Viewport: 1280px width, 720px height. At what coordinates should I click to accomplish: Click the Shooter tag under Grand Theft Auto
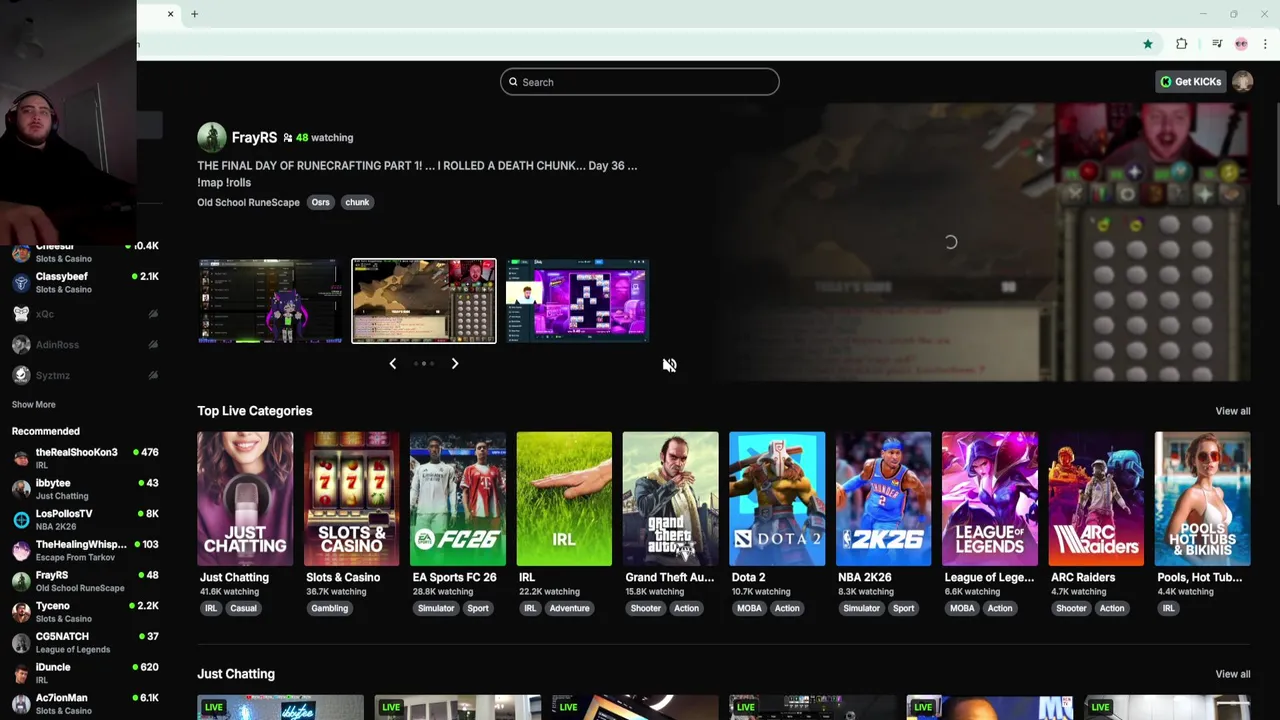click(x=645, y=608)
